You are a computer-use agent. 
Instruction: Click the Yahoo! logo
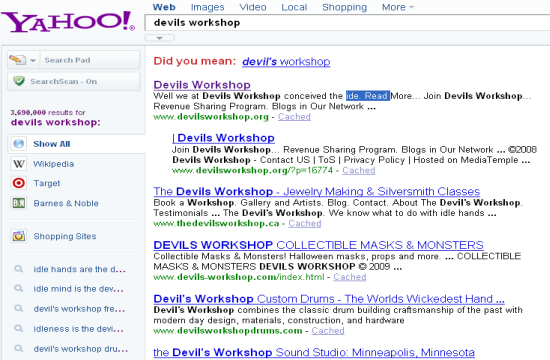tap(68, 21)
